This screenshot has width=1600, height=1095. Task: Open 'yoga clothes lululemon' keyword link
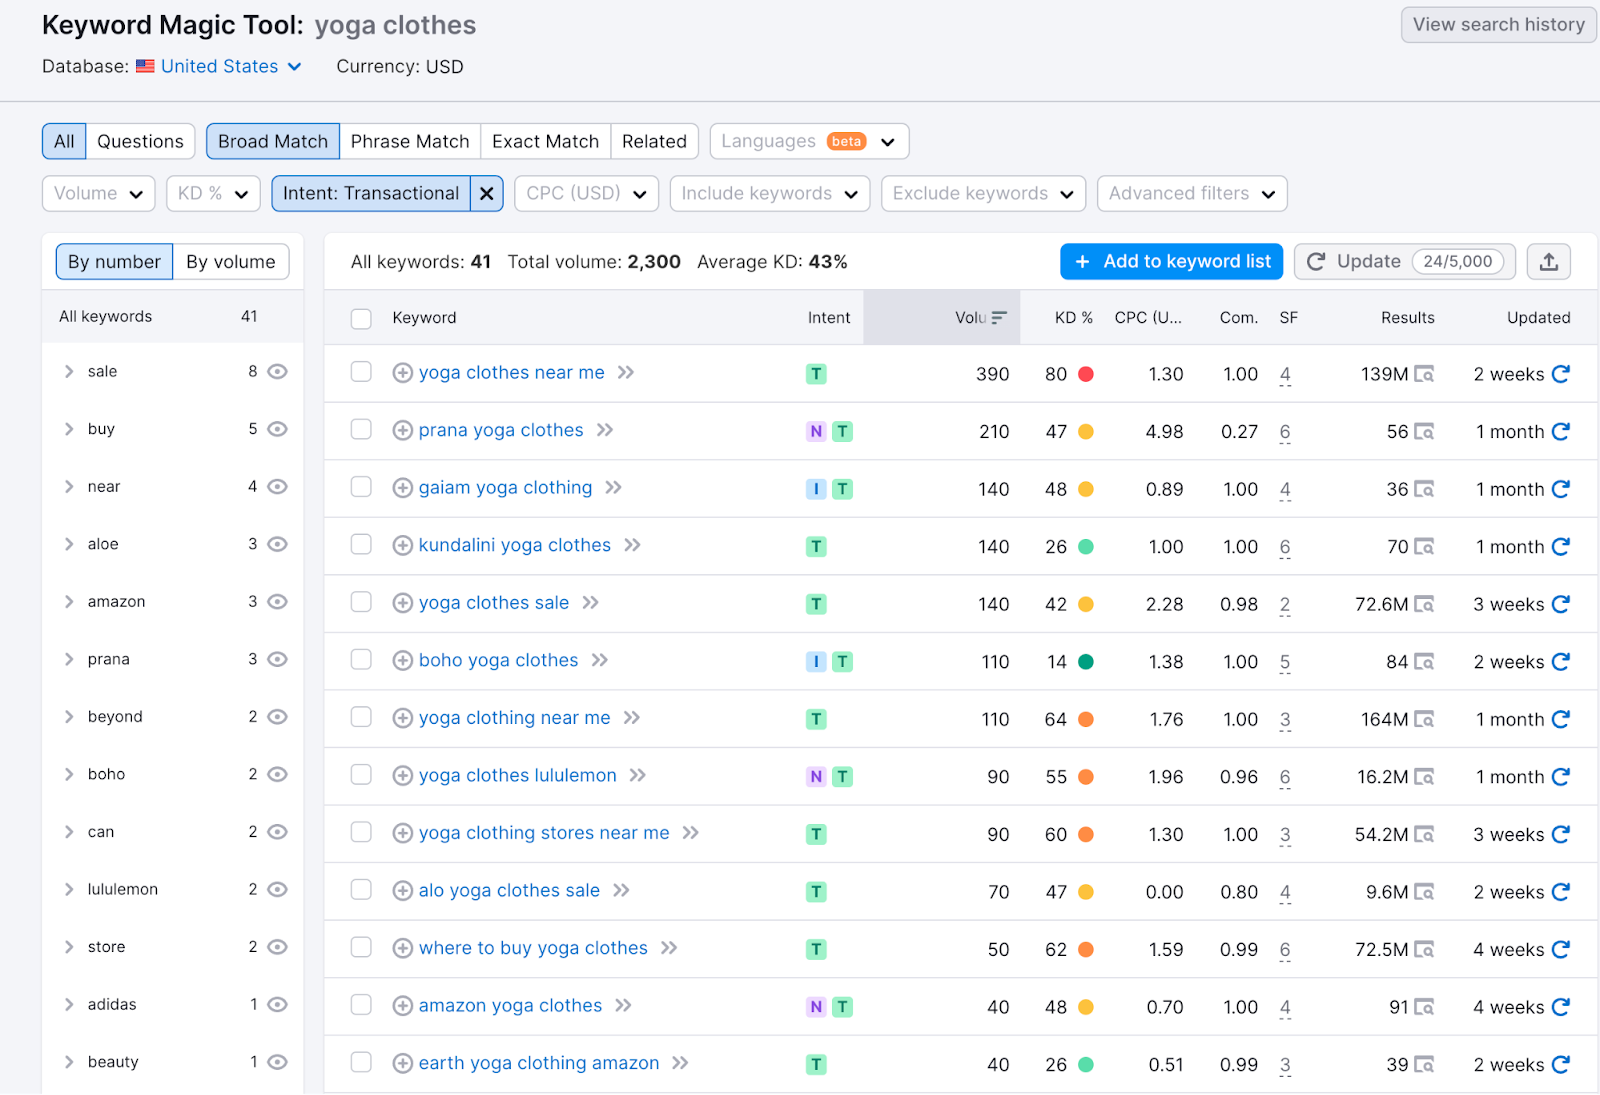pos(517,776)
